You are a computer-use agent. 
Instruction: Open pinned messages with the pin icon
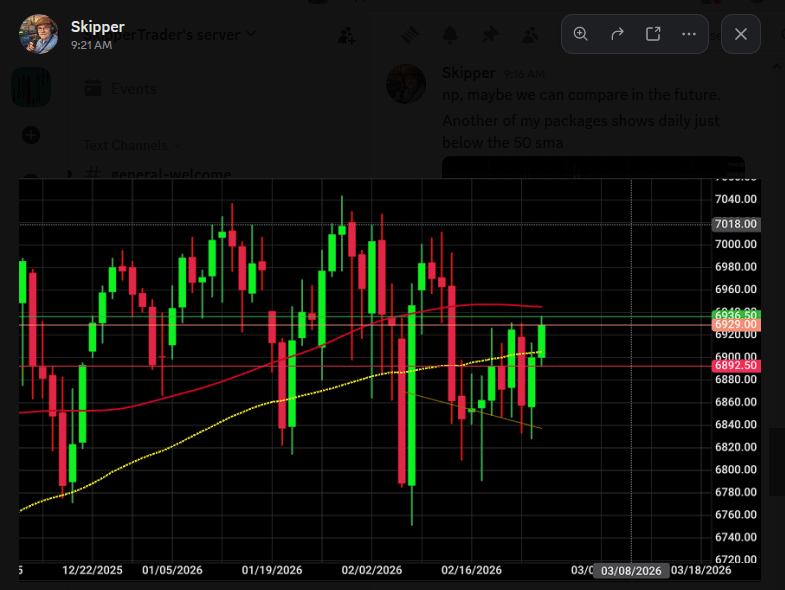click(x=489, y=35)
